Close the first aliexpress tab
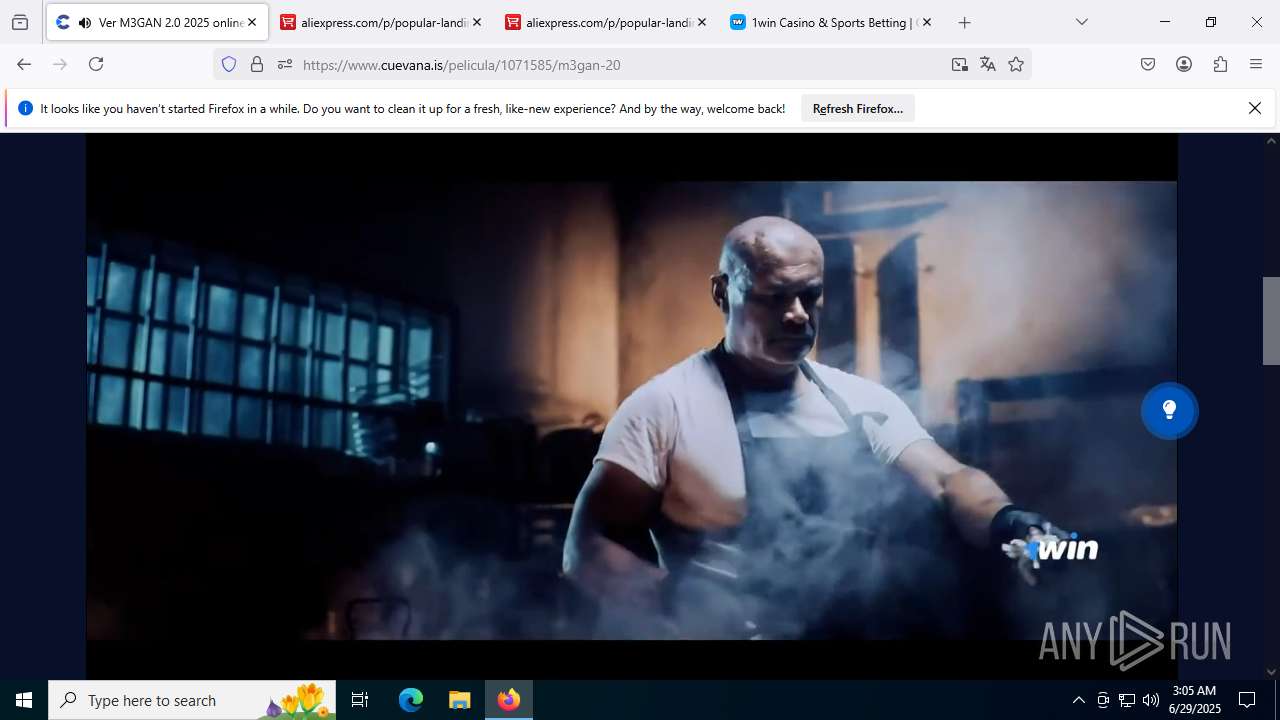 coord(477,22)
